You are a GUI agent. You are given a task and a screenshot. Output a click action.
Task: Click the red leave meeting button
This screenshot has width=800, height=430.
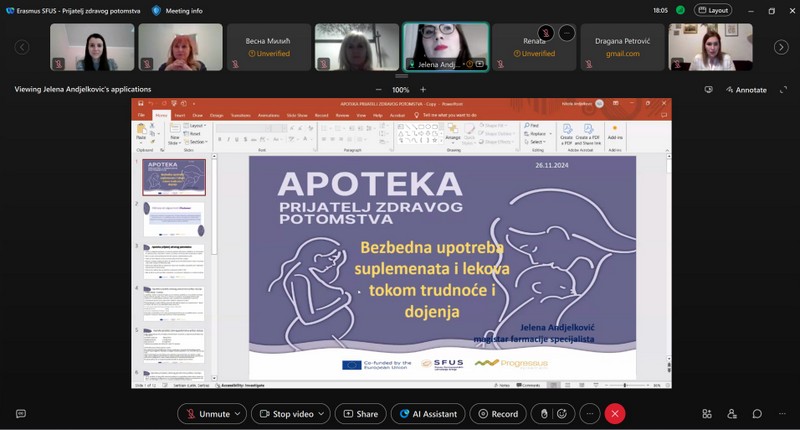(615, 414)
